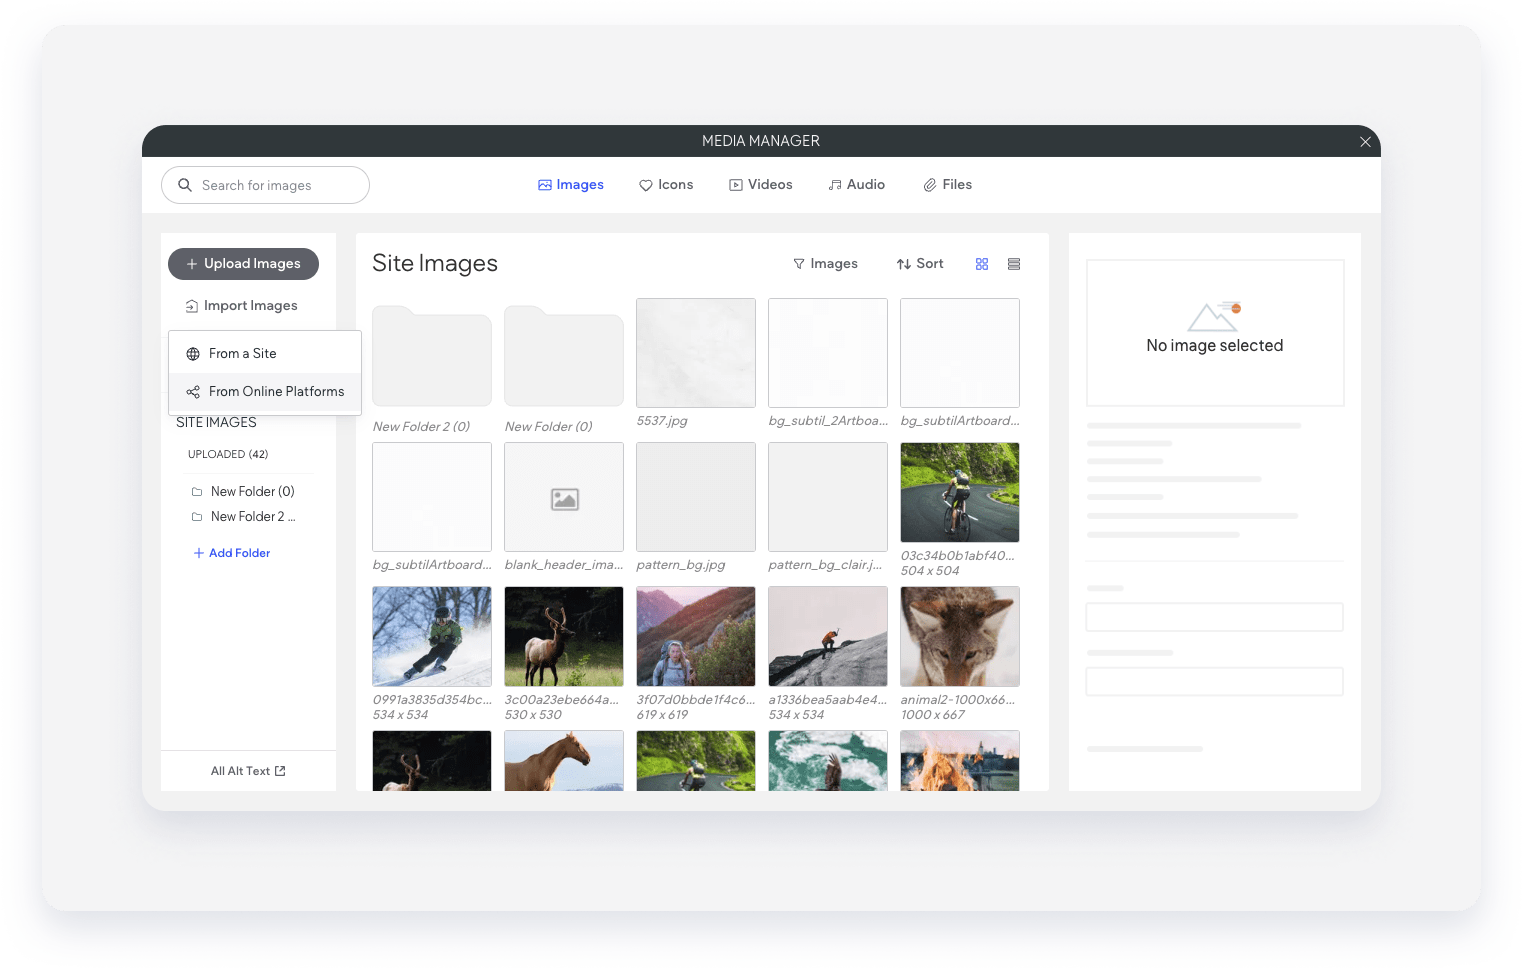Select the 5537.jpg thumbnail

[x=696, y=353]
